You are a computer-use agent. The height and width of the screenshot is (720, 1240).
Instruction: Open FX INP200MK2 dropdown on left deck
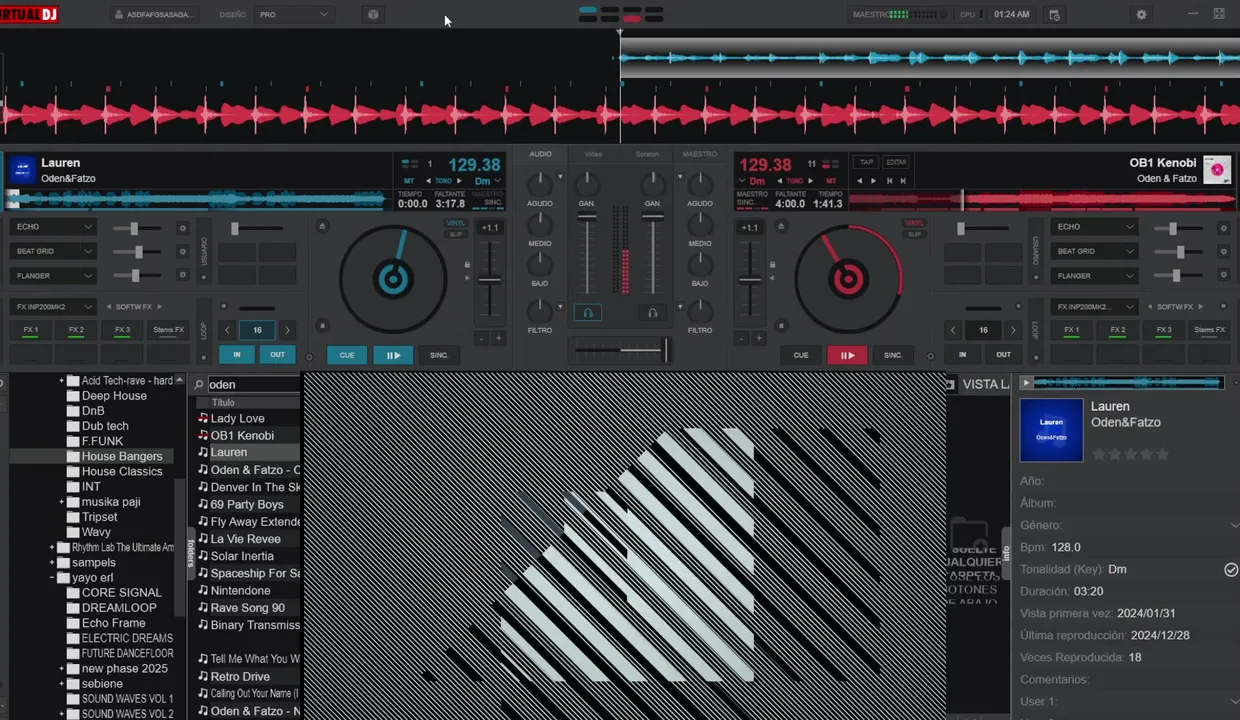point(53,307)
